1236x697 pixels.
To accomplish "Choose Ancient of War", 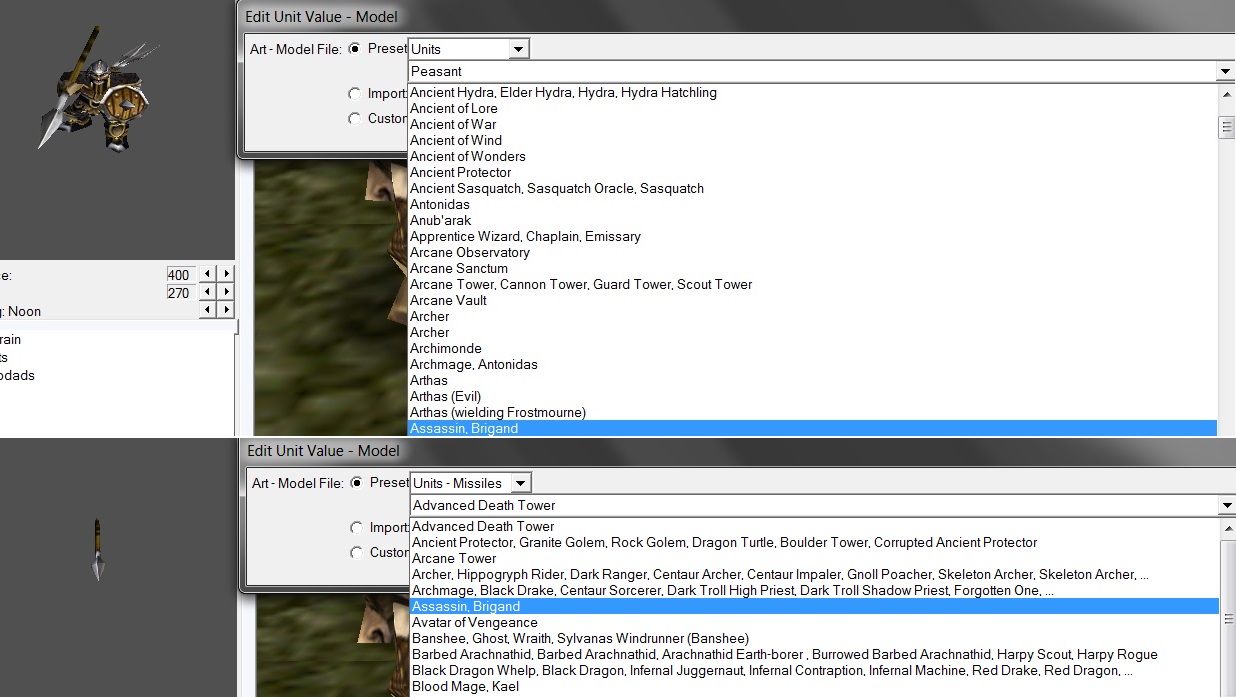I will pos(812,124).
